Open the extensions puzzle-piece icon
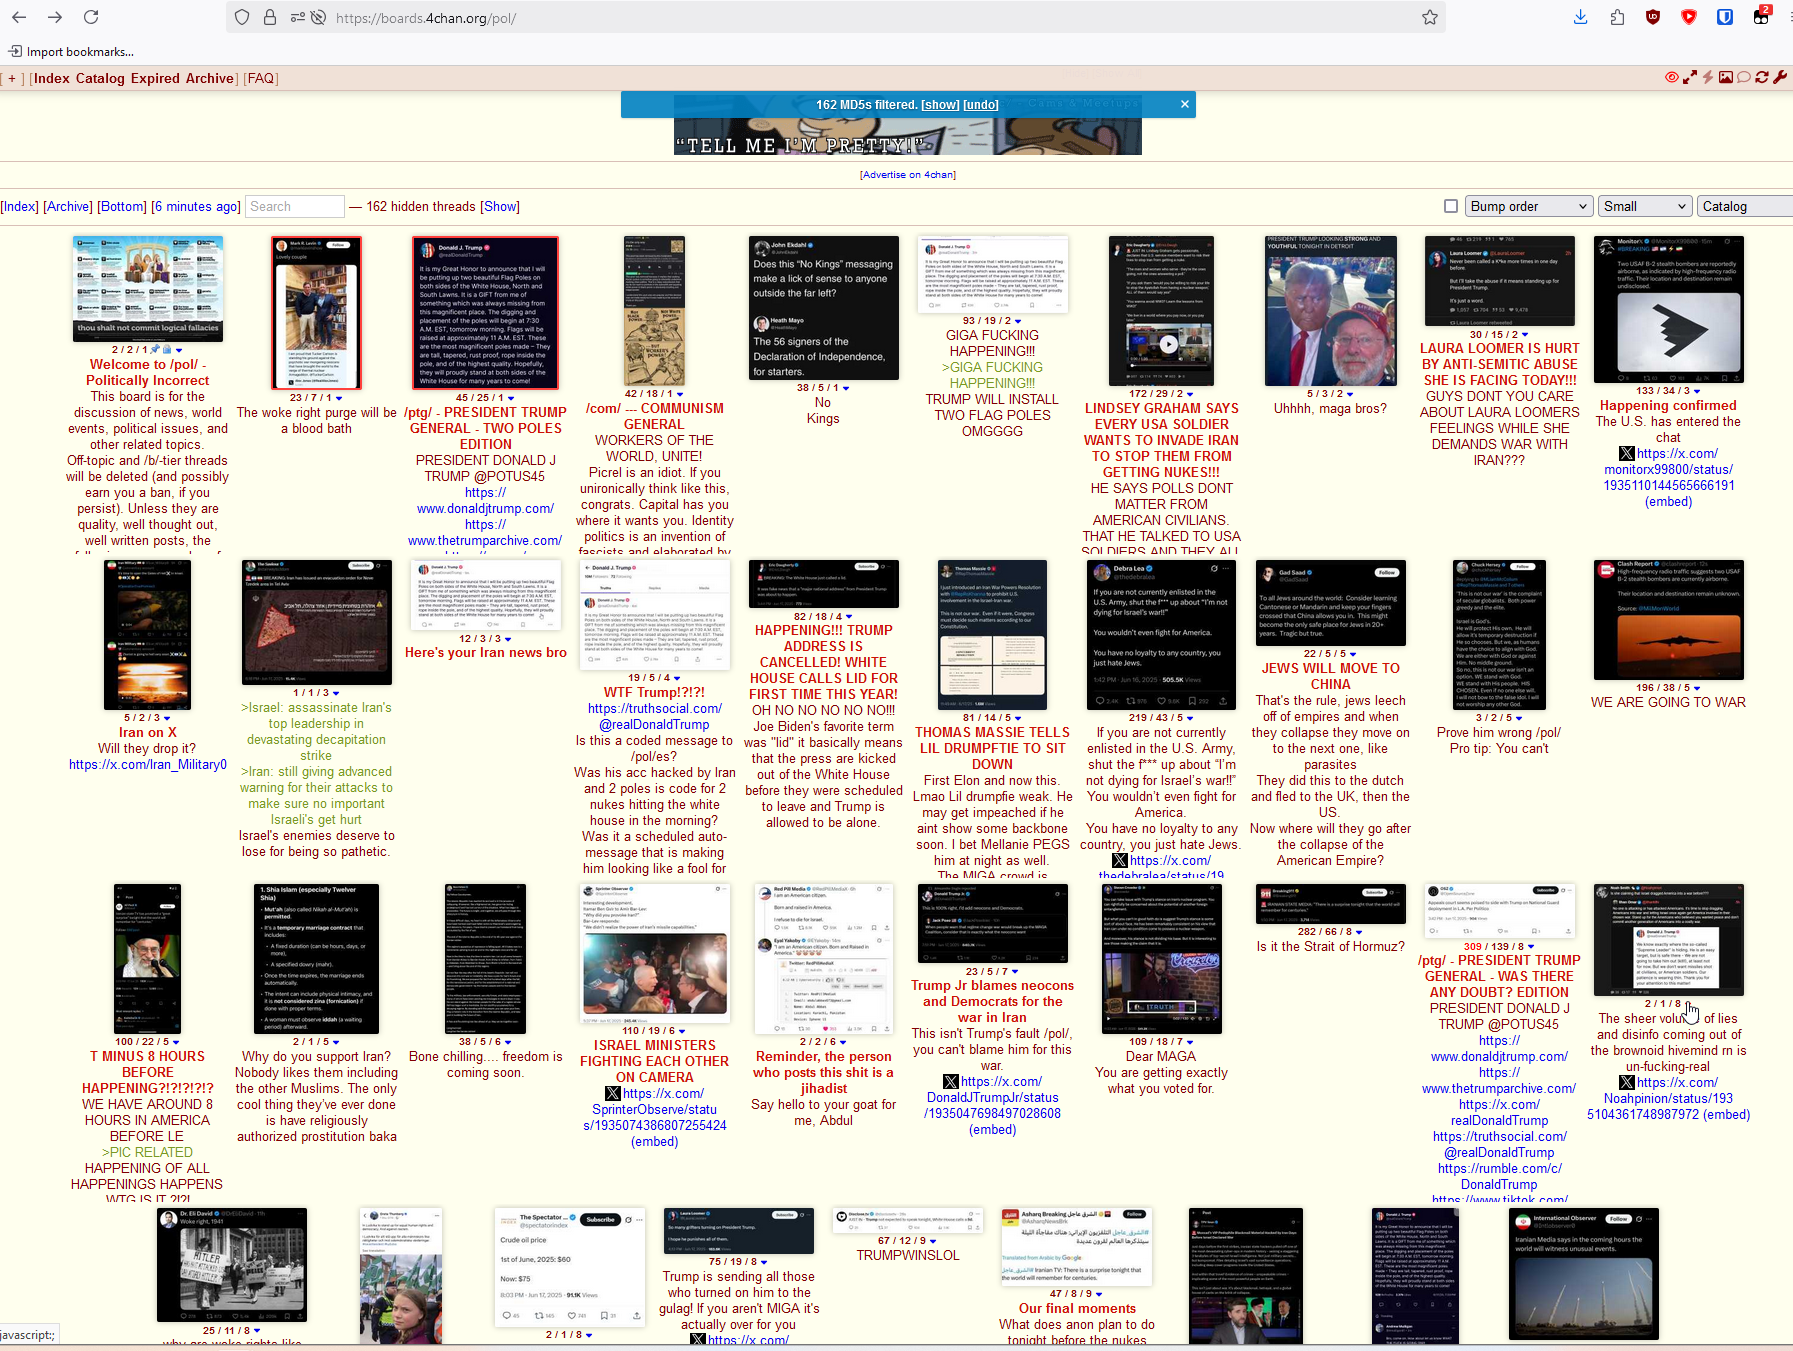This screenshot has height=1351, width=1793. point(1617,17)
